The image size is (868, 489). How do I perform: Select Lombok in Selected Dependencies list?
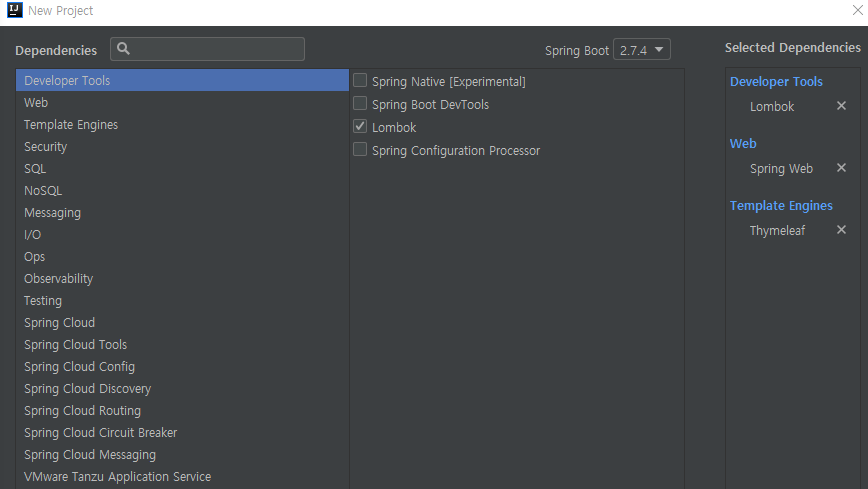tap(772, 106)
